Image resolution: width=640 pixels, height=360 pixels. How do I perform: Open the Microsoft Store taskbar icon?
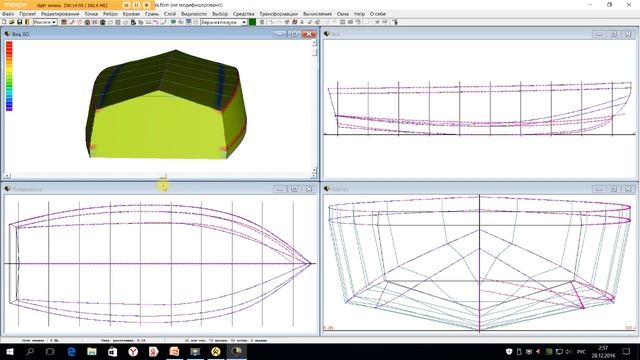[x=112, y=351]
